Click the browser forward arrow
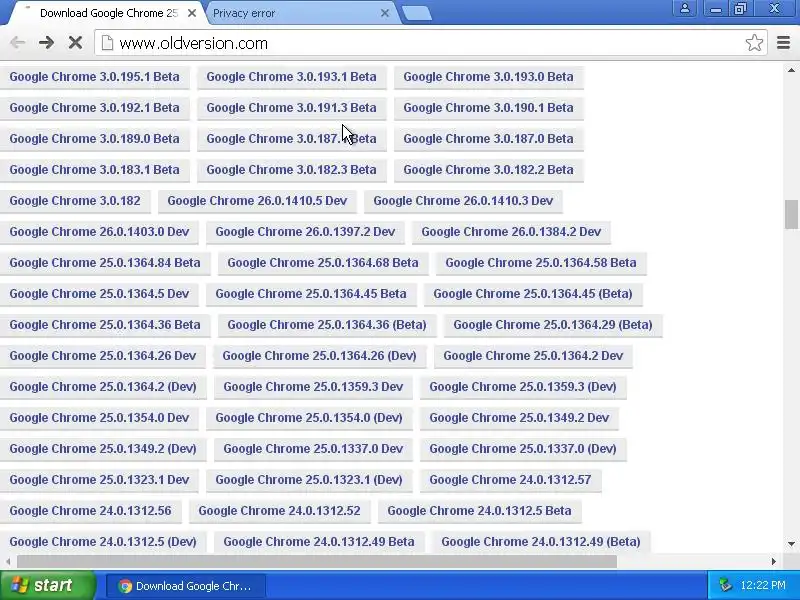Viewport: 800px width, 600px height. [x=46, y=42]
